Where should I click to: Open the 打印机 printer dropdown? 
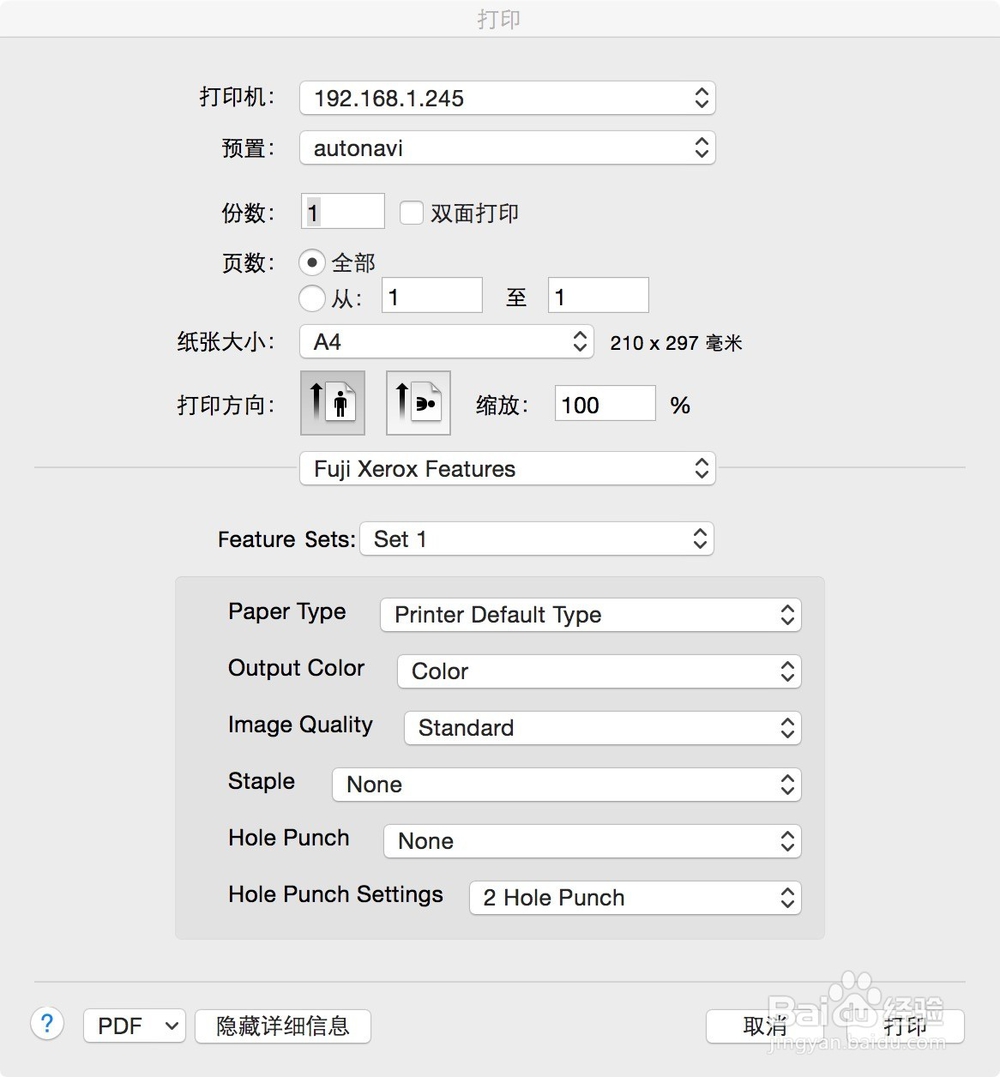coord(507,98)
